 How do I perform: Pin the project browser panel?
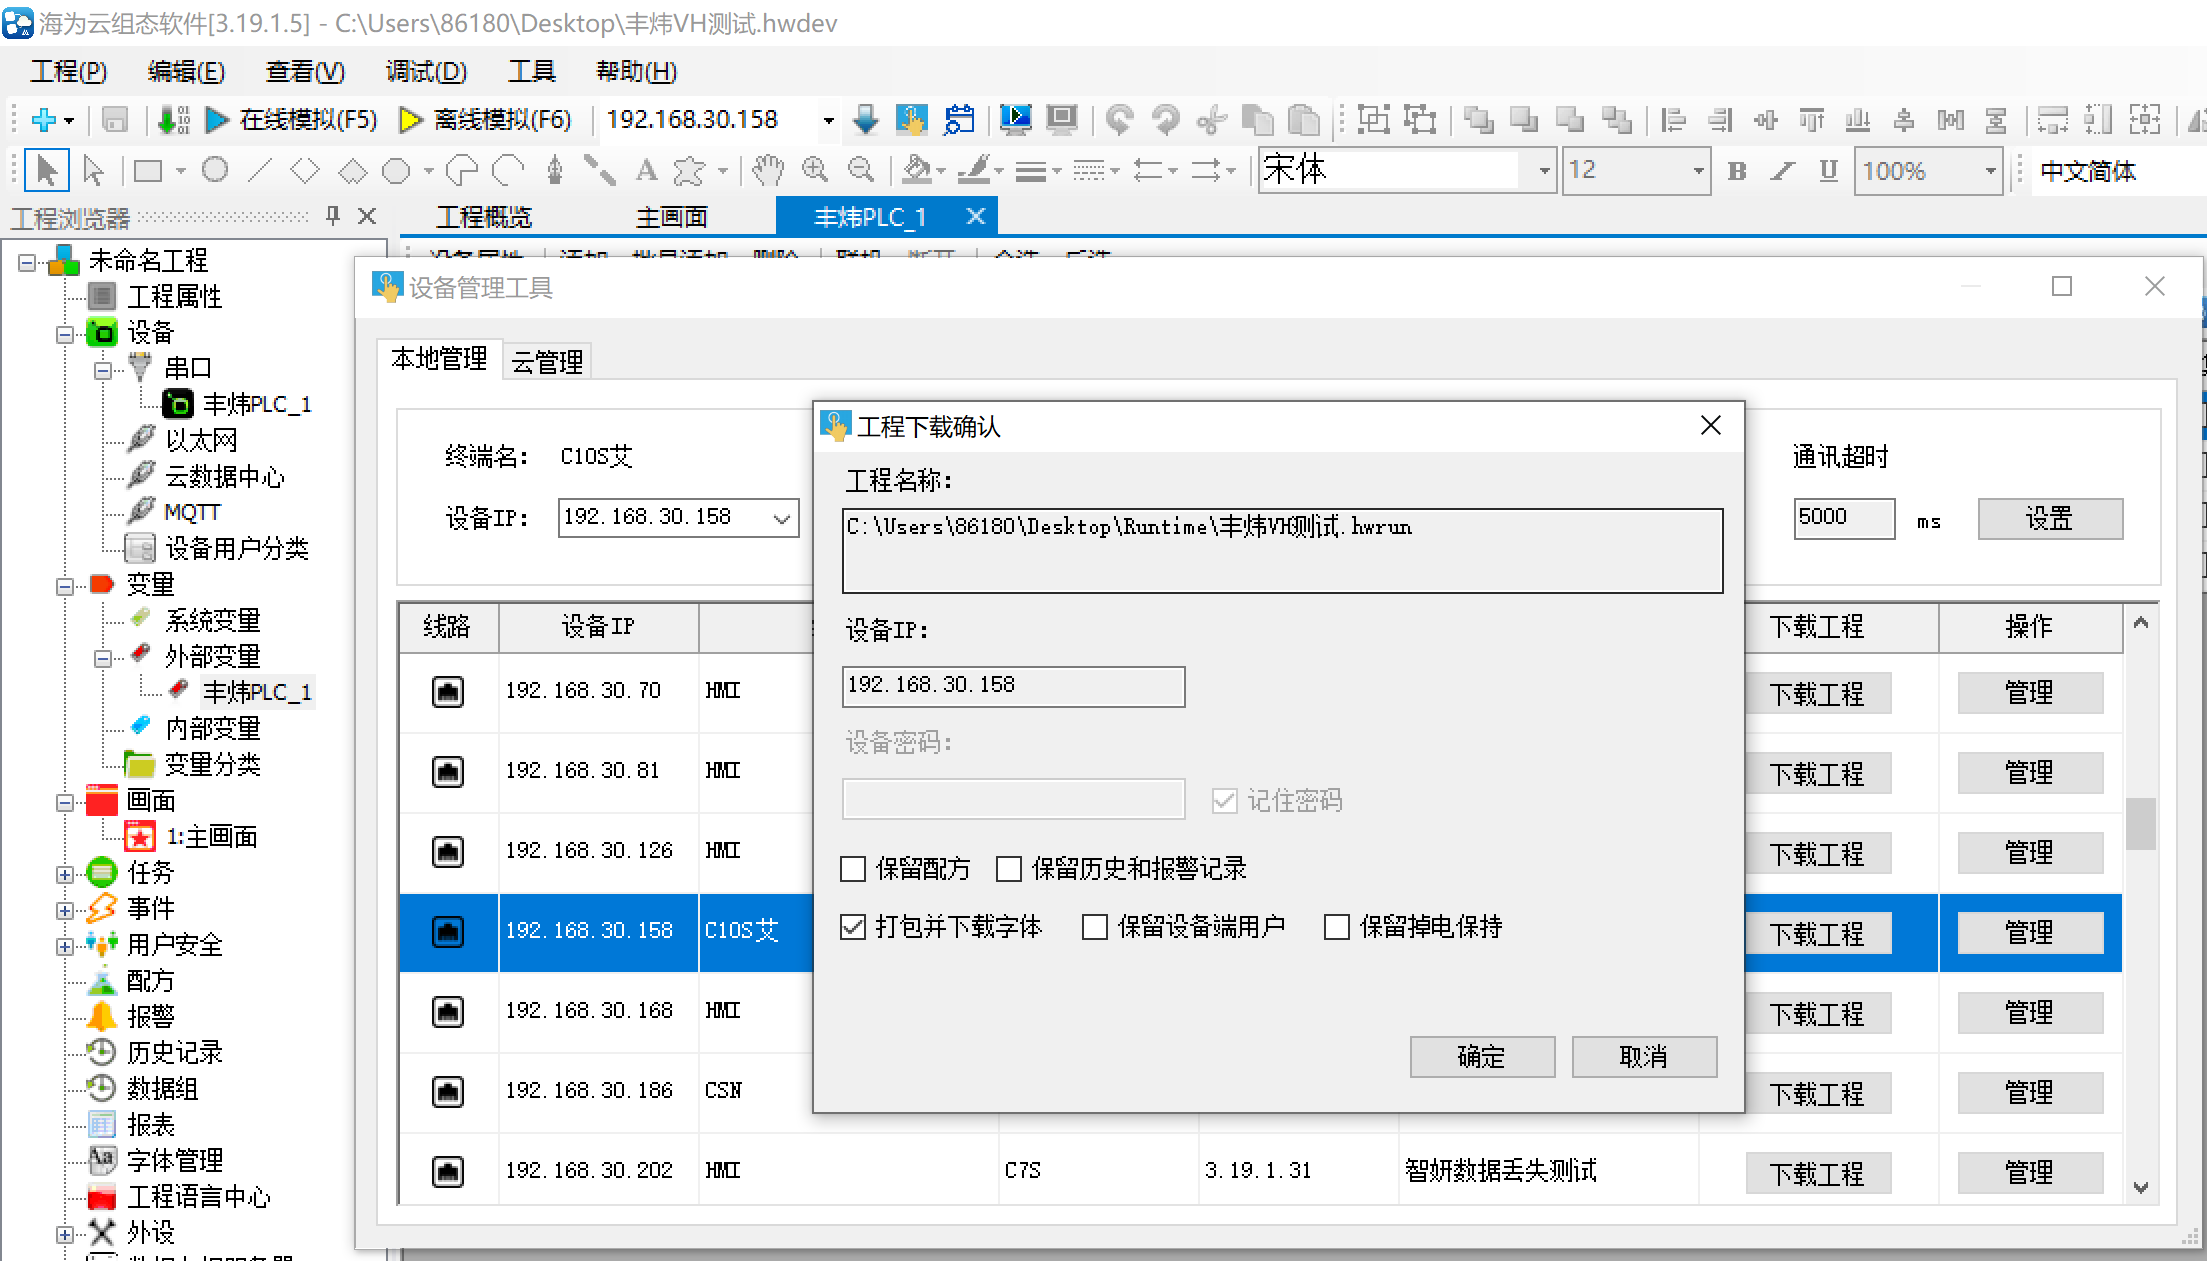coord(333,216)
